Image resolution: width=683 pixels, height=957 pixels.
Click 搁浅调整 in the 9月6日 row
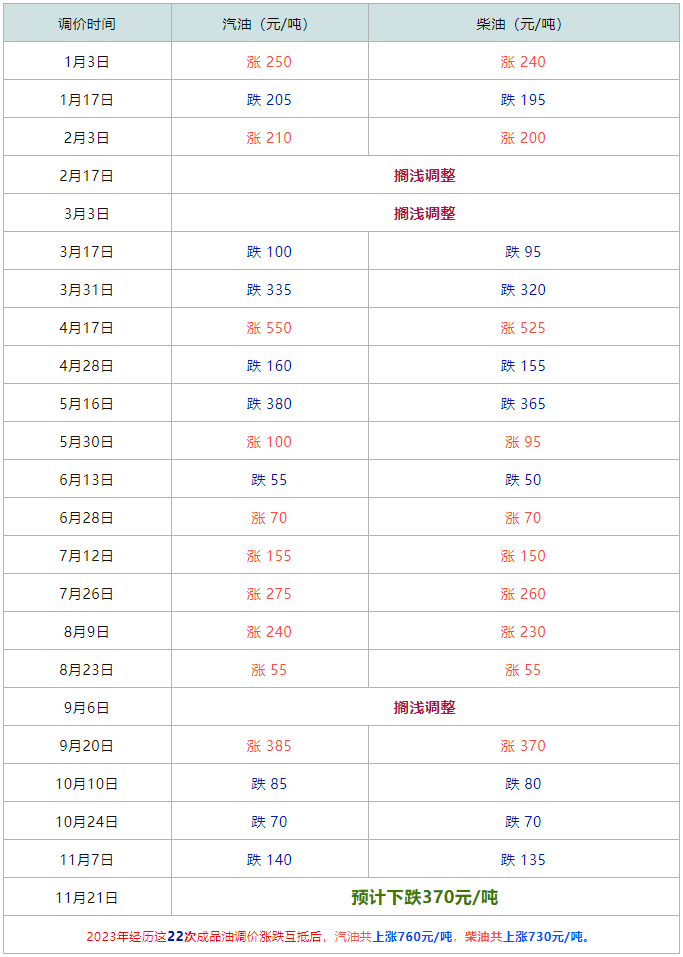click(x=425, y=707)
